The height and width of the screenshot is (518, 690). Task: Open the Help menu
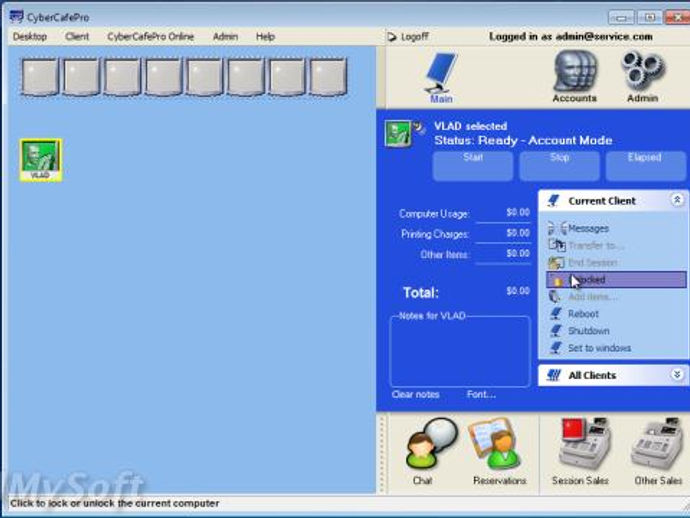coord(265,37)
